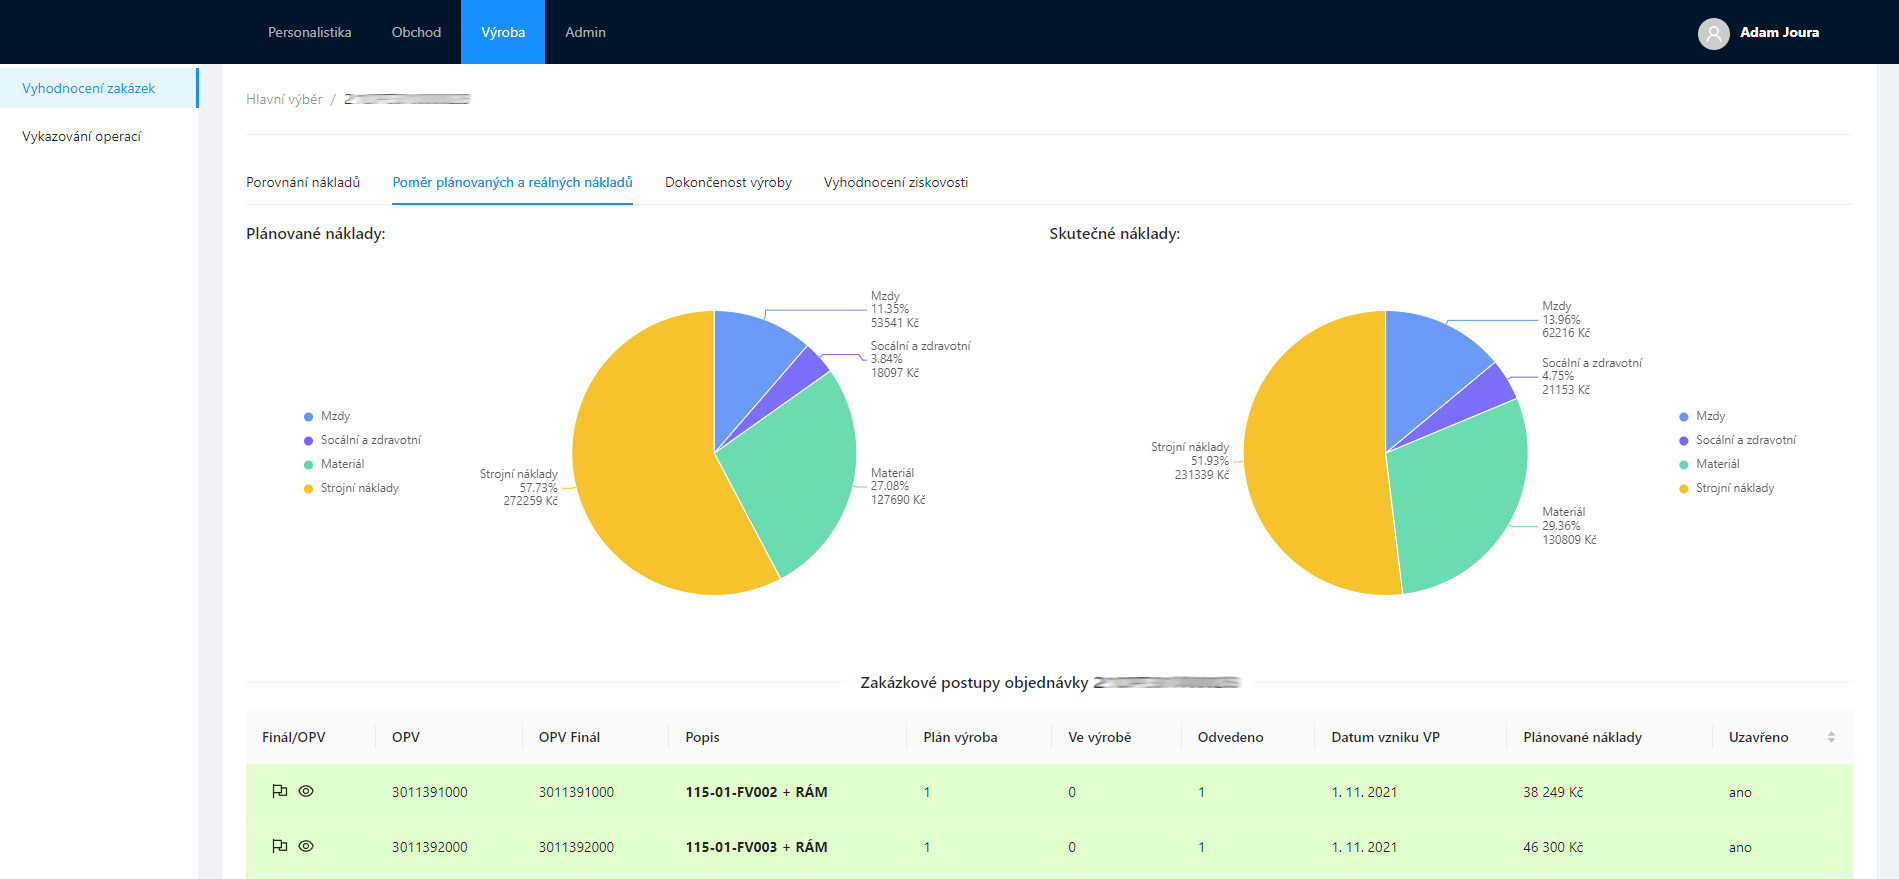Toggle Mzdy legend item in planned costs chart
1899x879 pixels.
334,416
